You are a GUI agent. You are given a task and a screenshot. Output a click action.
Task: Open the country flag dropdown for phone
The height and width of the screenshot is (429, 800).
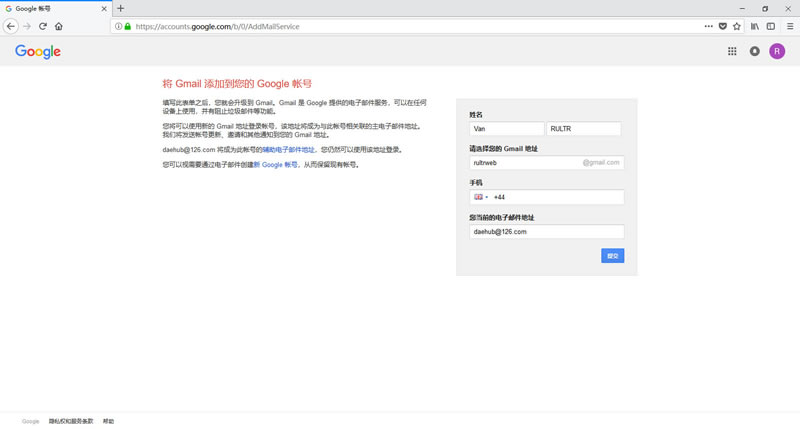(x=481, y=197)
